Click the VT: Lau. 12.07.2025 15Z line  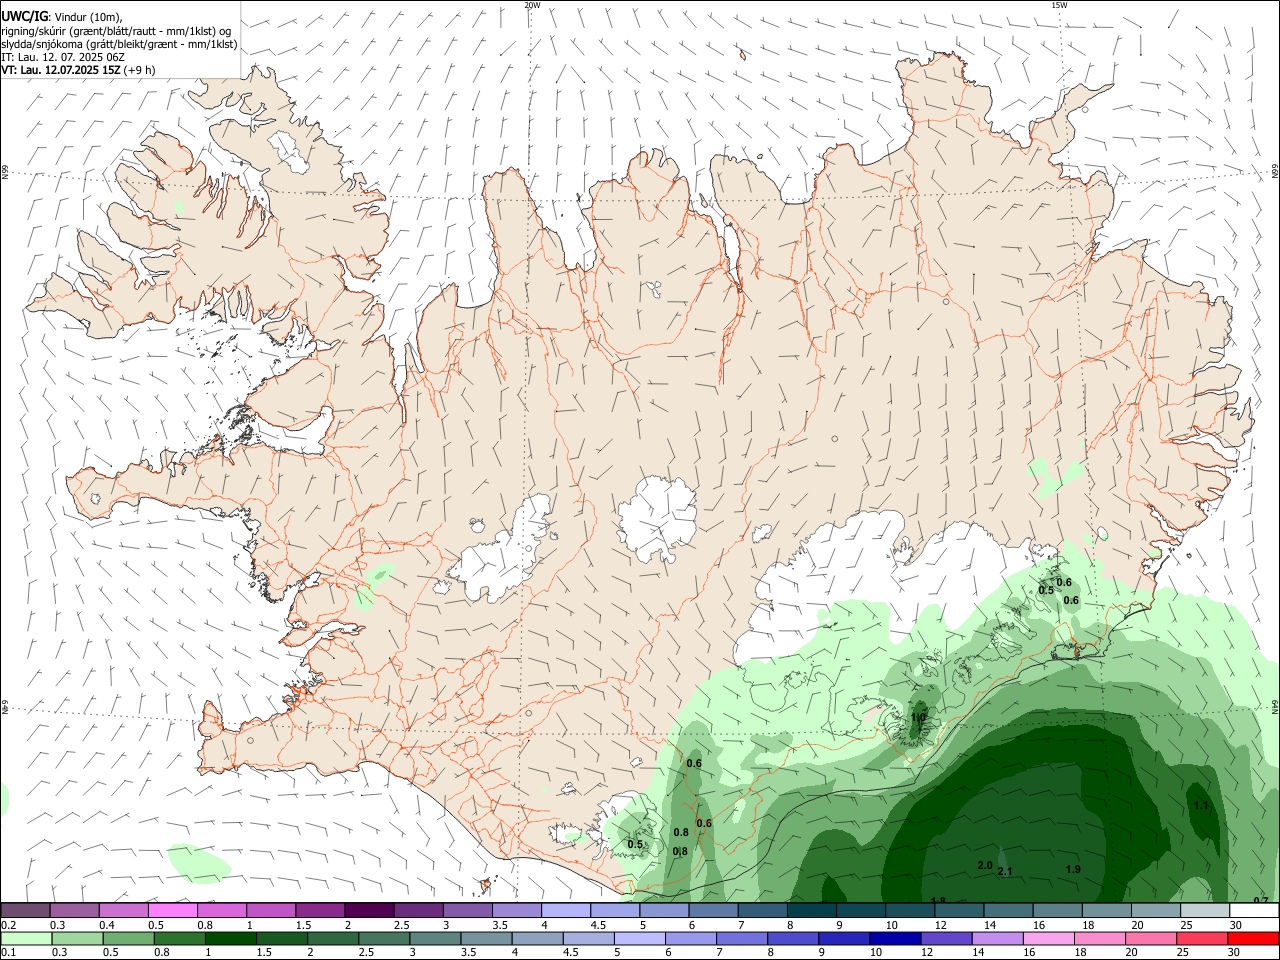tap(78, 70)
